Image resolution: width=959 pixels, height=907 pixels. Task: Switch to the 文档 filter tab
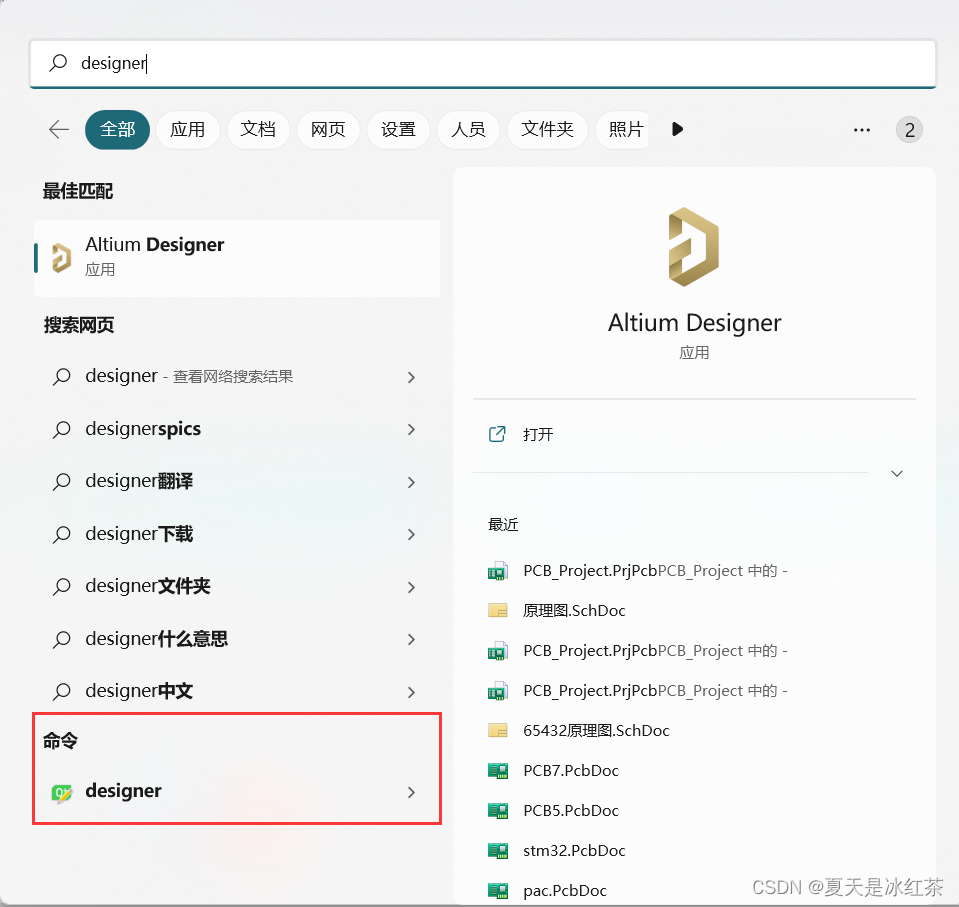coord(257,130)
